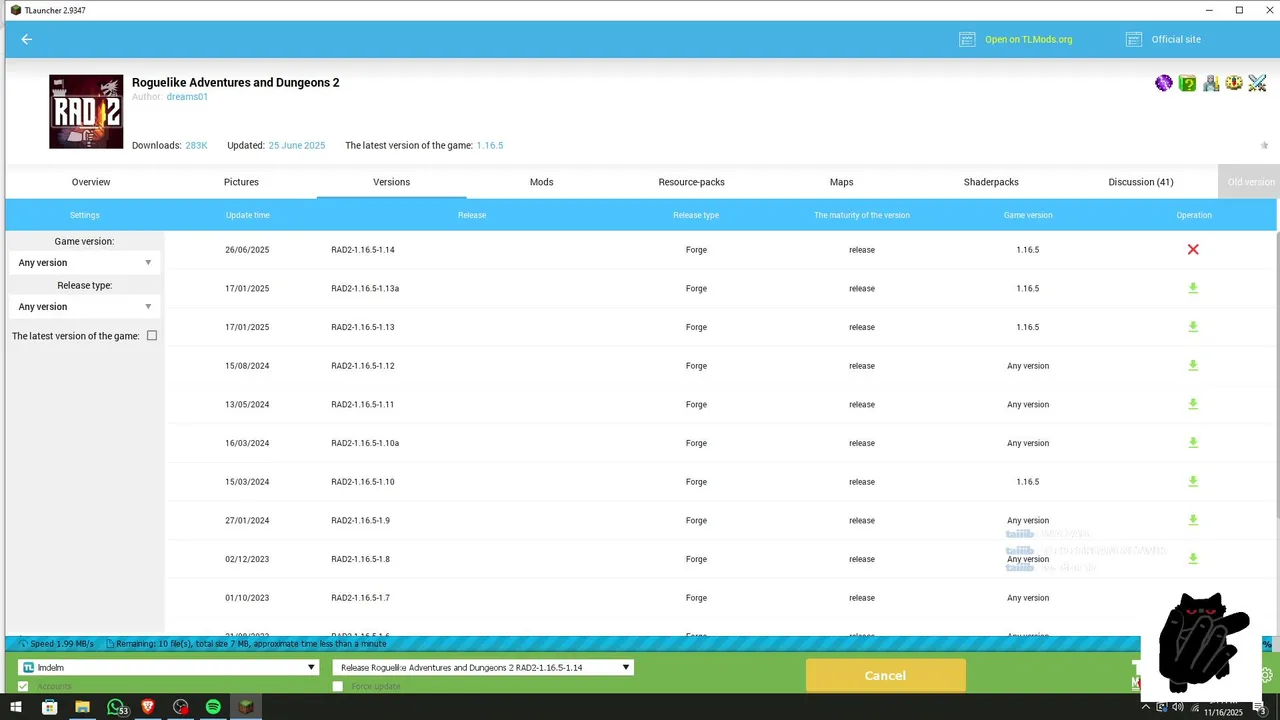Open the Resource-packs tab
Screen dimensions: 1280x720
pos(691,182)
